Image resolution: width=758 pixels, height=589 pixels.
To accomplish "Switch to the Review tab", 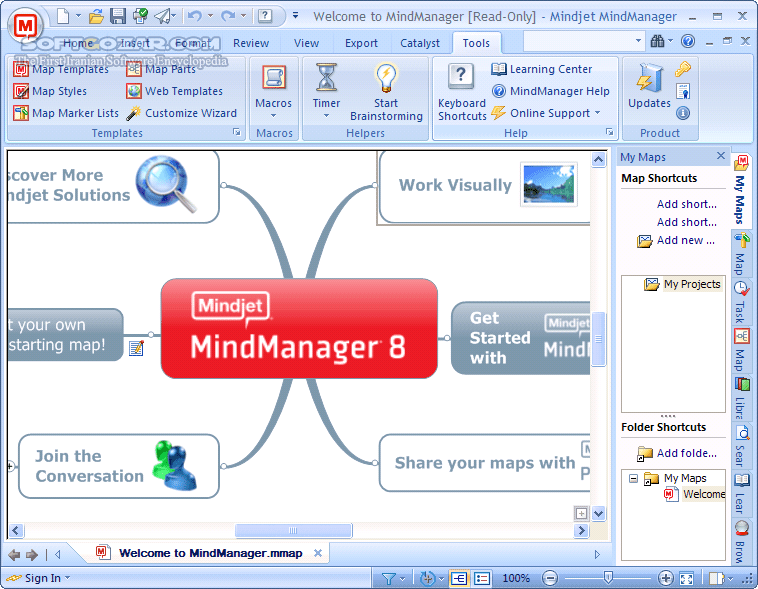I will 251,43.
